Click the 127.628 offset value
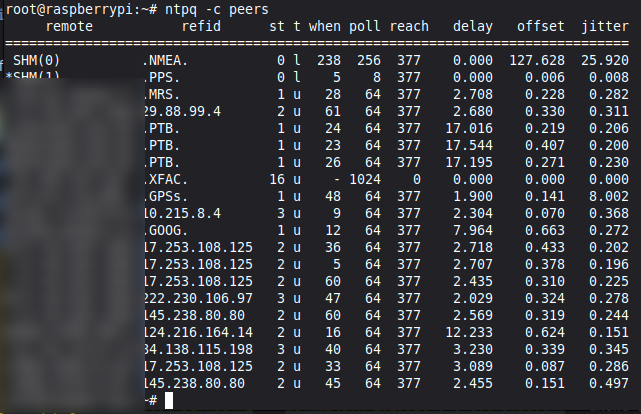This screenshot has height=414, width=641. pyautogui.click(x=541, y=59)
